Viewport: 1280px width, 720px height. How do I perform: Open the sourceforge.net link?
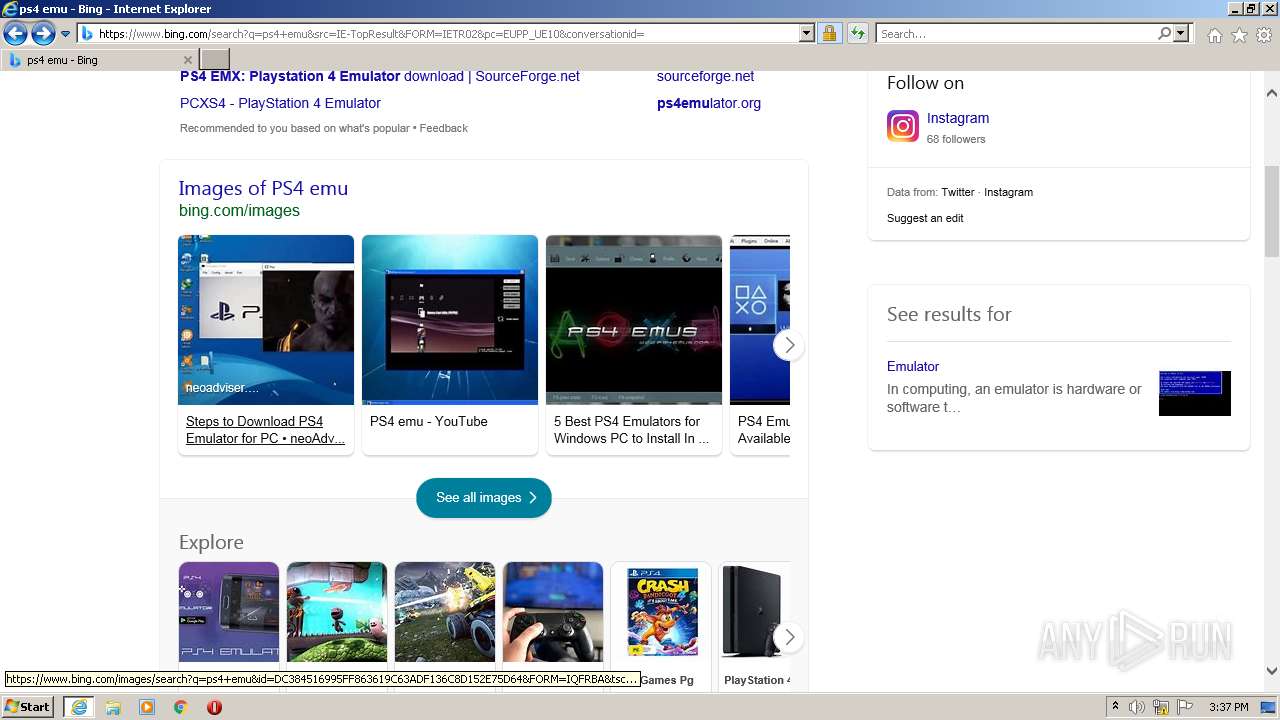click(705, 76)
